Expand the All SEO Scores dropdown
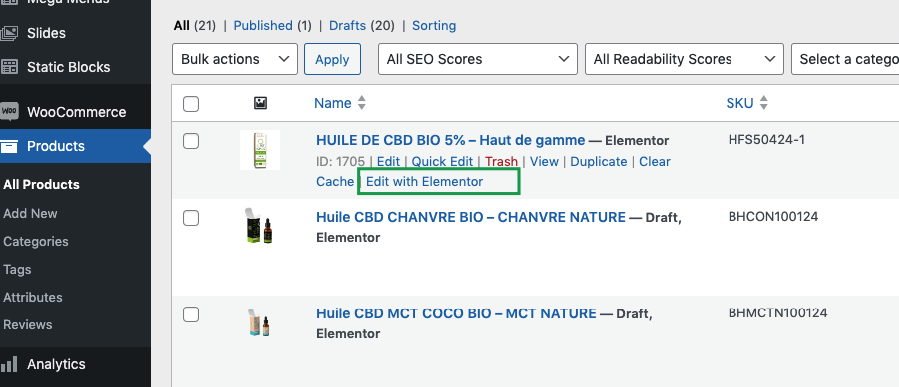899x387 pixels. pos(478,59)
